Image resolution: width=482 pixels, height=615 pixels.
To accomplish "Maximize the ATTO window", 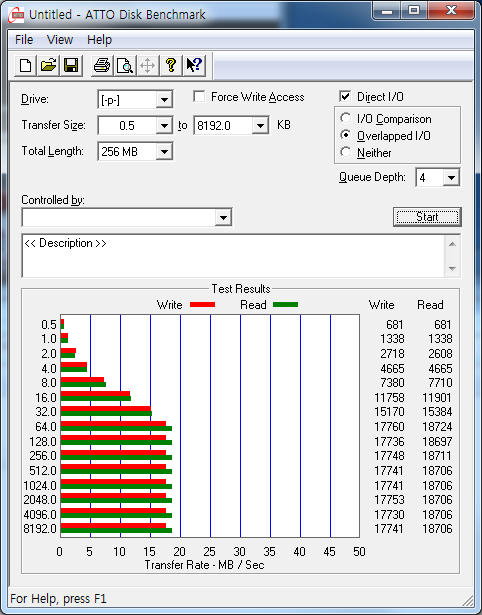I will click(414, 11).
